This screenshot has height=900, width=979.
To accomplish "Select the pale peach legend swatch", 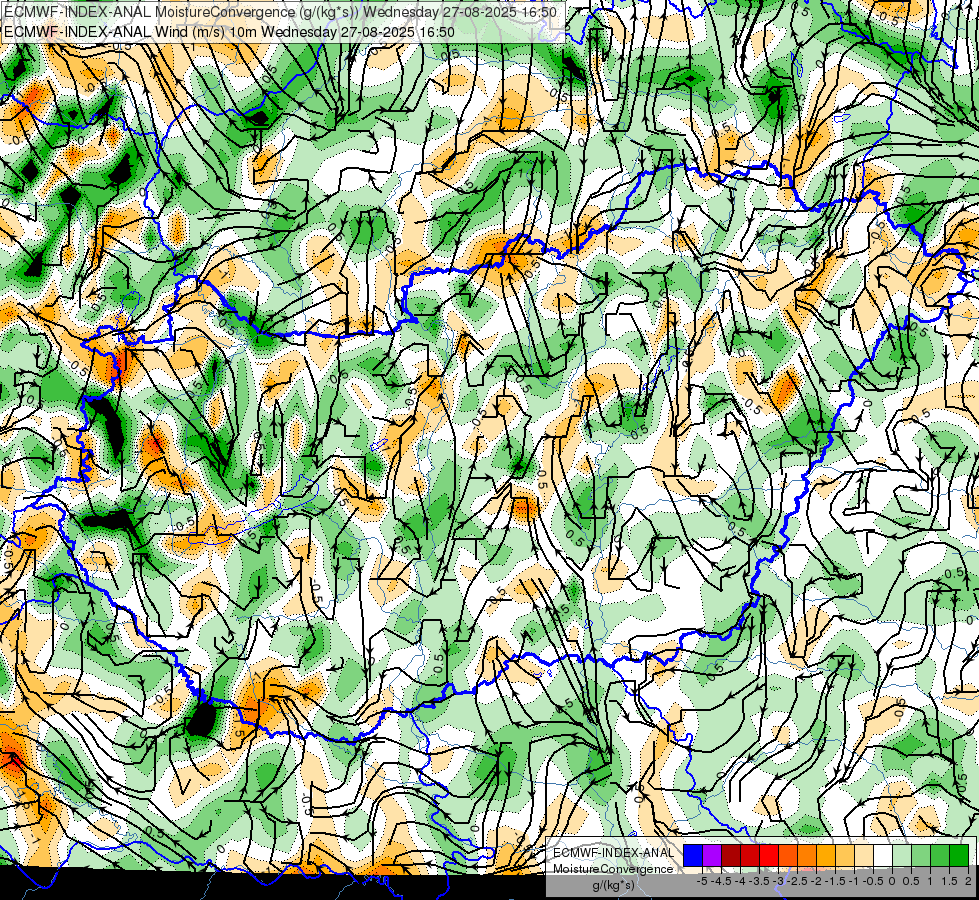I will (x=864, y=855).
